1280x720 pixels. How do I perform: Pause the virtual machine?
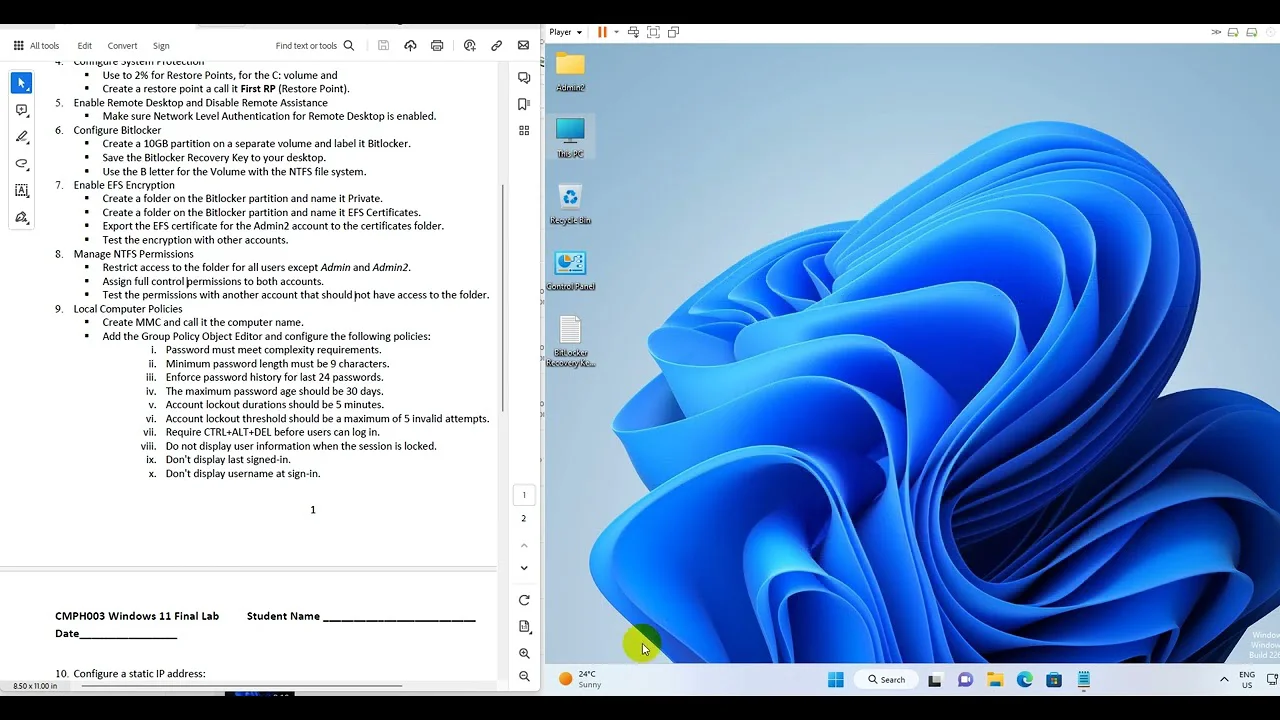pos(602,32)
